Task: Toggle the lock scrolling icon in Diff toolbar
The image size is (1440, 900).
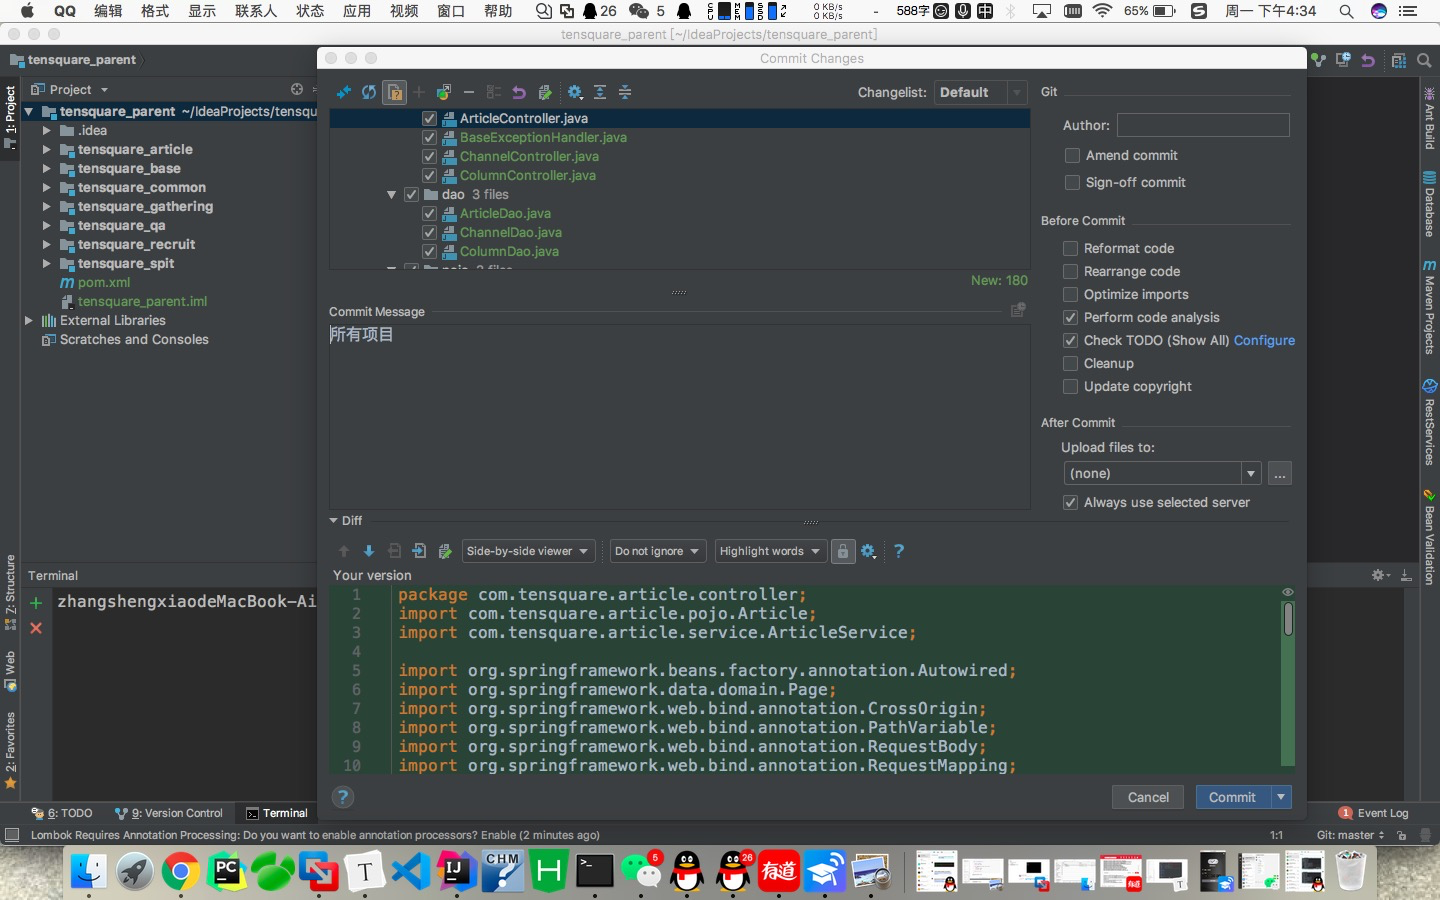Action: (843, 551)
